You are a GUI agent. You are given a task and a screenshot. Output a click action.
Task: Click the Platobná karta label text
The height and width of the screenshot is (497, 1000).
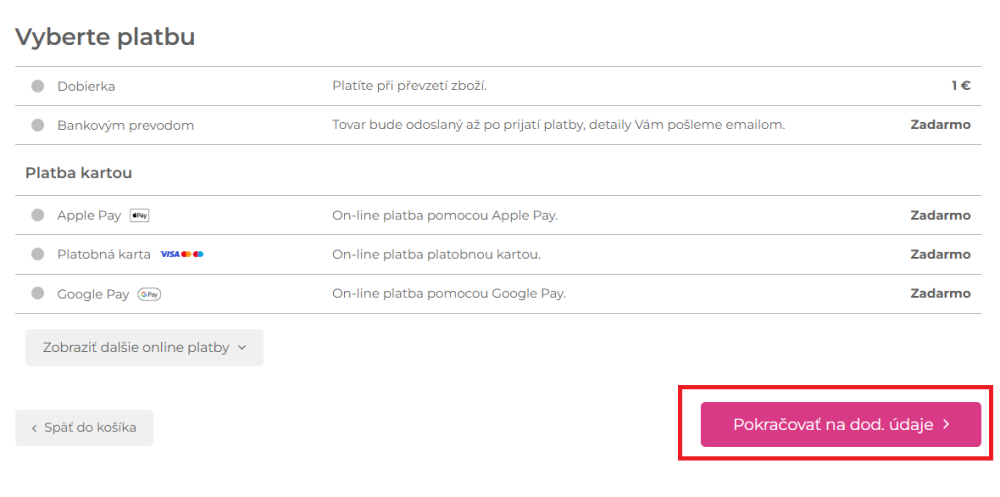click(104, 255)
